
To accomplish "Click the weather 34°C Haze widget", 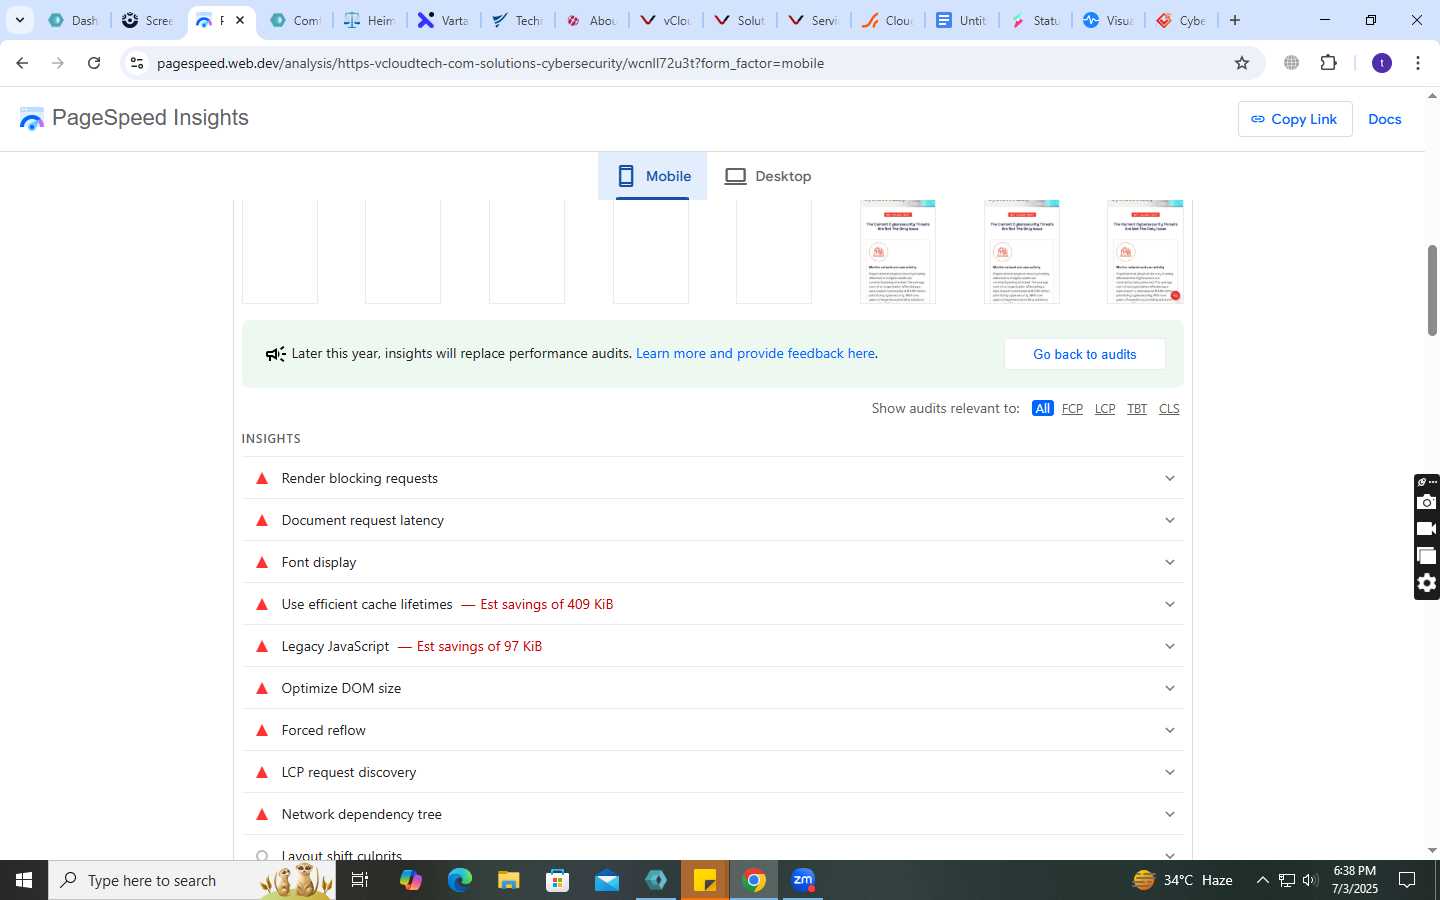I will [1183, 880].
